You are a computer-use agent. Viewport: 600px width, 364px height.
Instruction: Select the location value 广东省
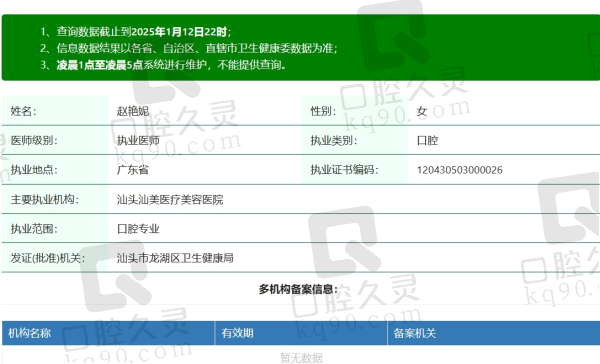click(x=133, y=170)
